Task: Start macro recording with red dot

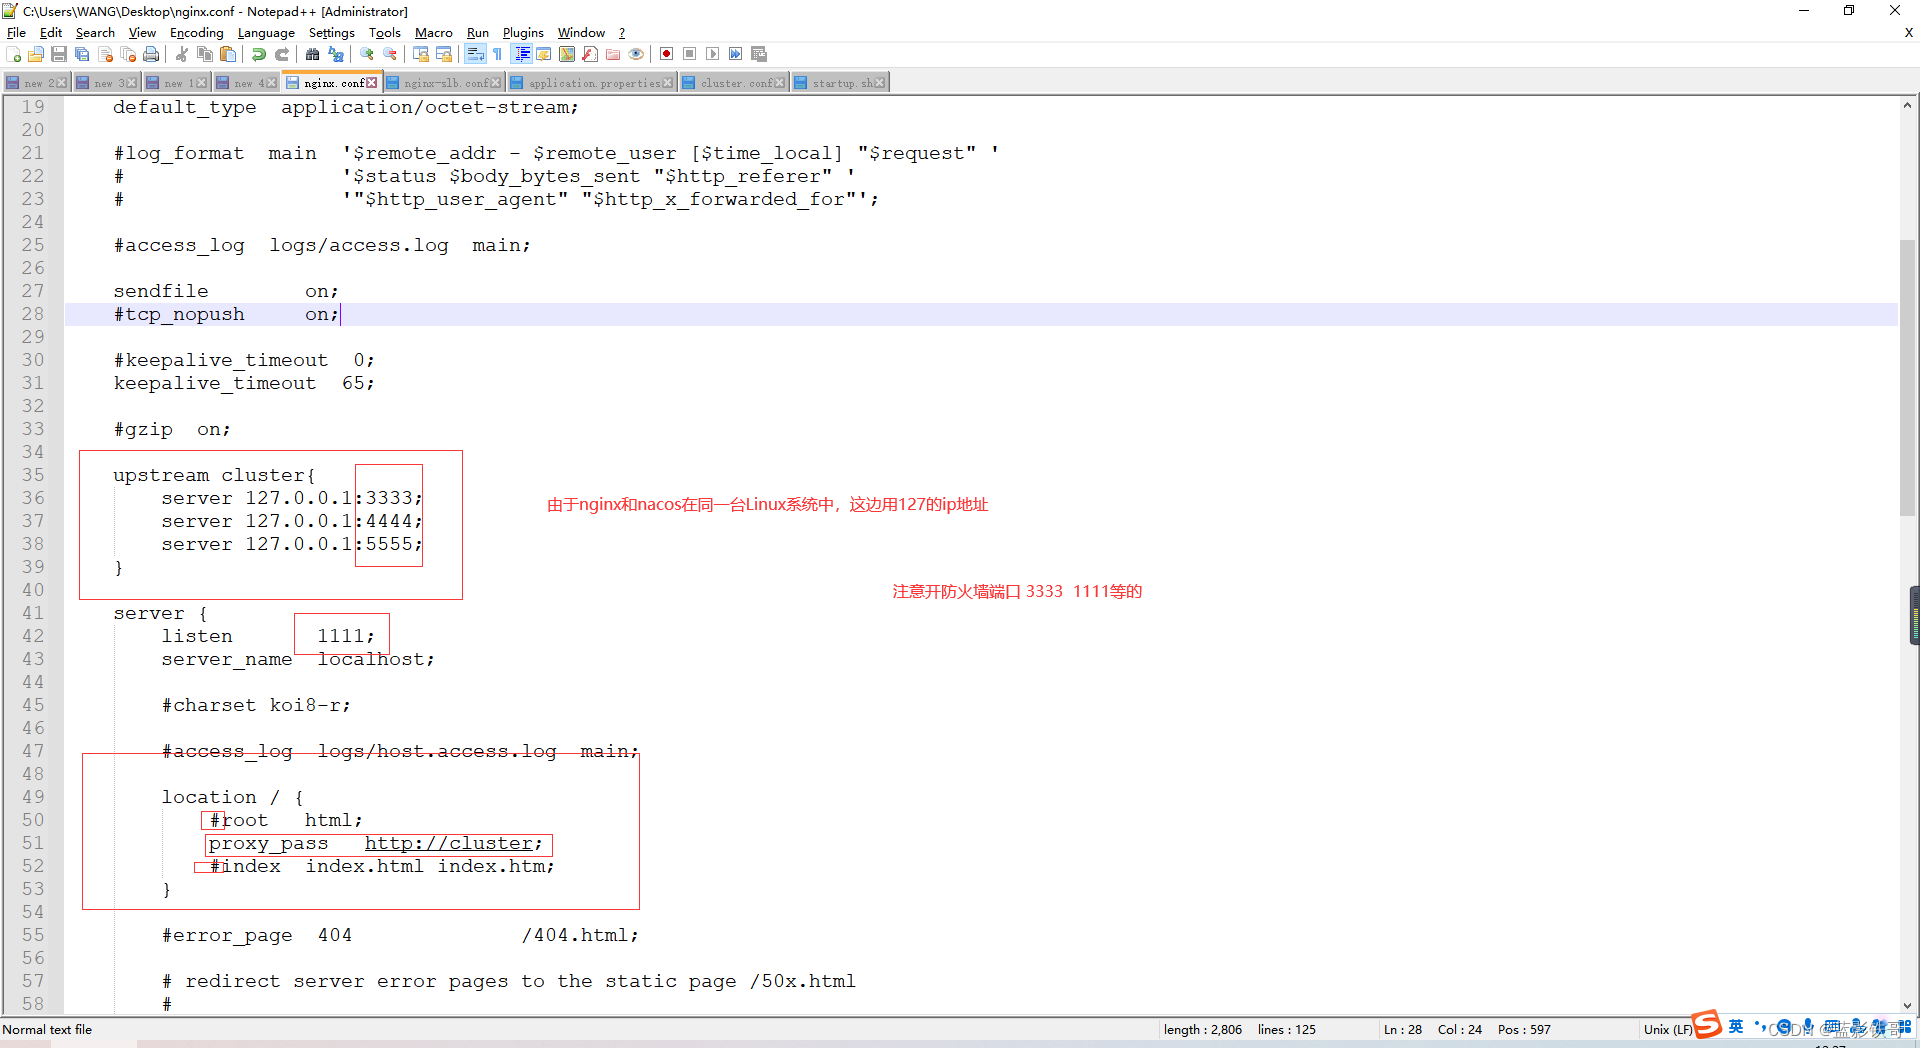Action: pyautogui.click(x=667, y=54)
